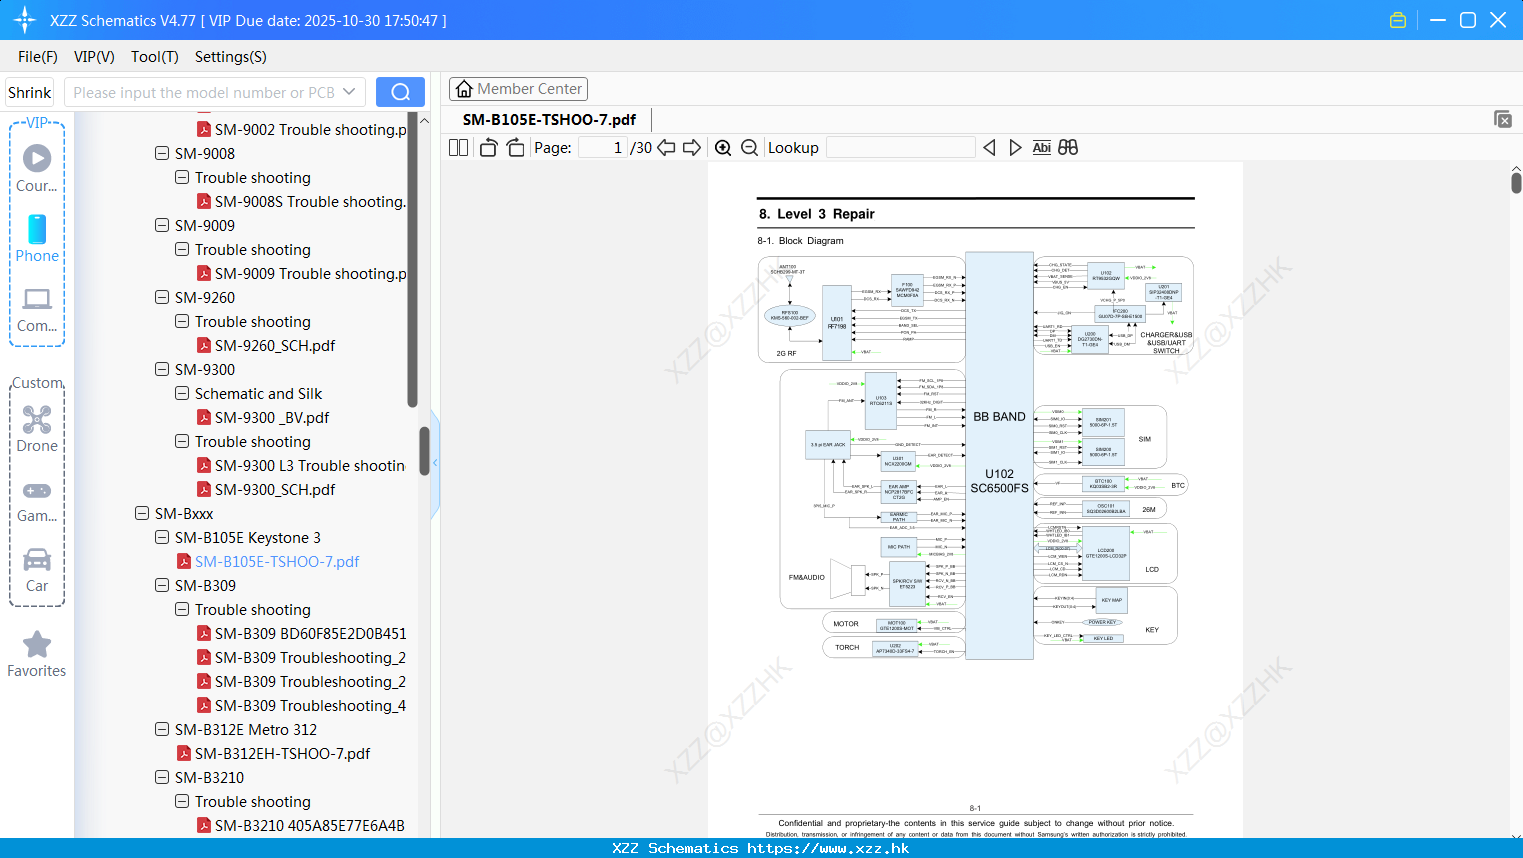The height and width of the screenshot is (858, 1523).
Task: Collapse the SM-9009 tree node
Action: point(162,225)
